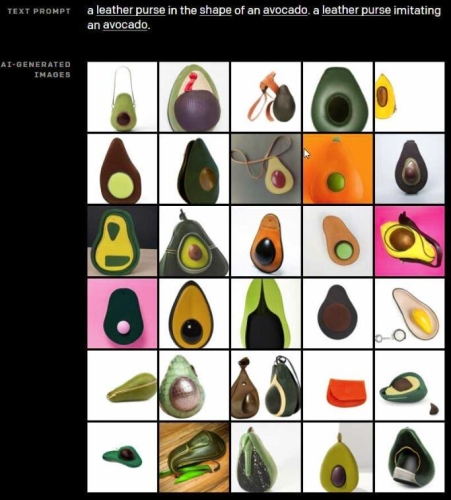Select image showing two brown and green pouches
Screen dimensions: 451x500
click(x=266, y=385)
